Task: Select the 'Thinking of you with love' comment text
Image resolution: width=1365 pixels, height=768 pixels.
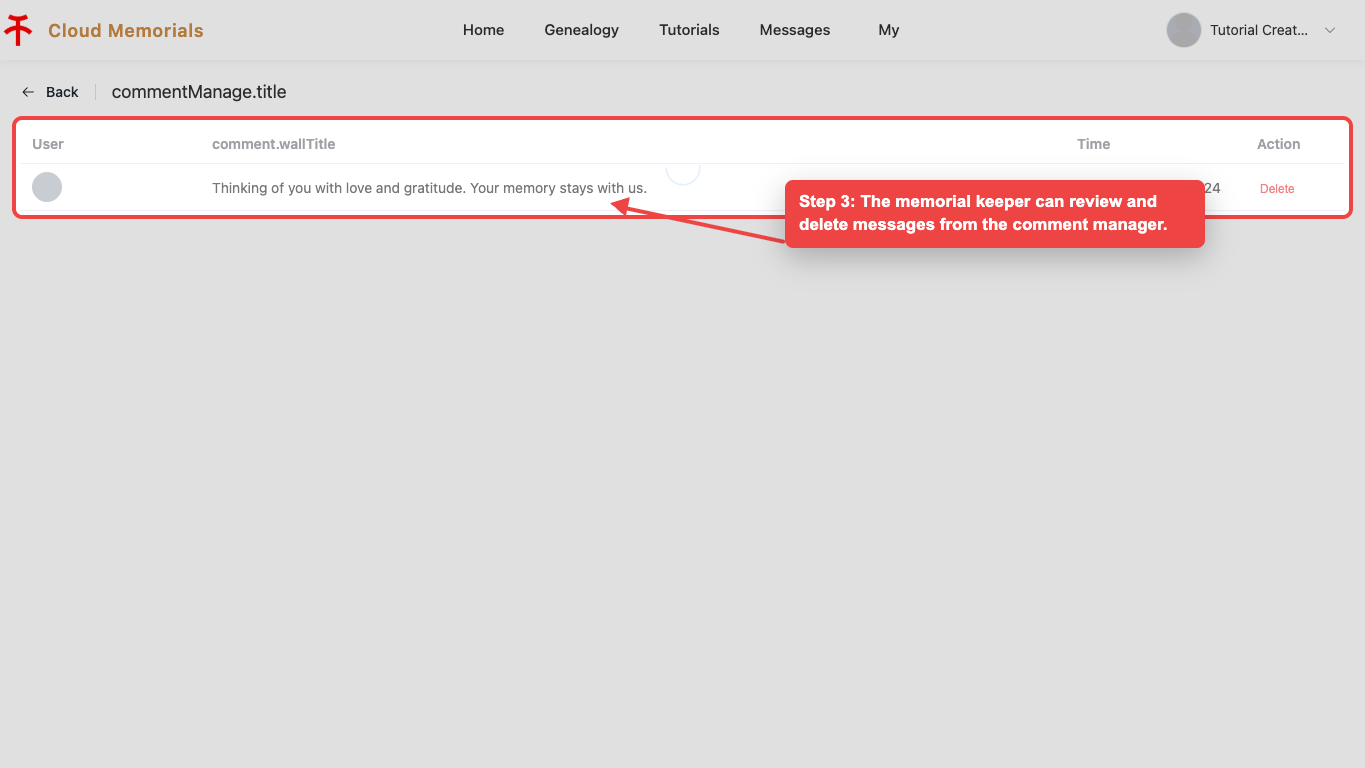Action: 429,188
